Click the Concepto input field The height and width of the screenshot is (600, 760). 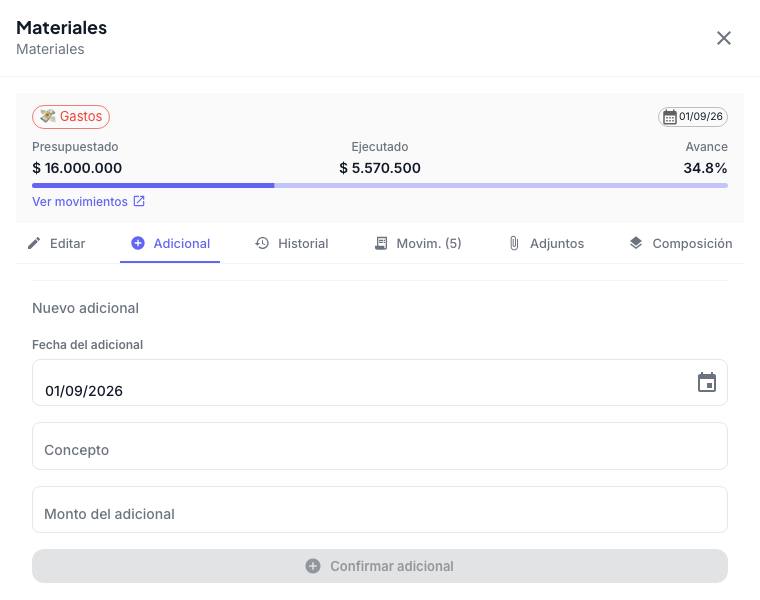point(380,446)
